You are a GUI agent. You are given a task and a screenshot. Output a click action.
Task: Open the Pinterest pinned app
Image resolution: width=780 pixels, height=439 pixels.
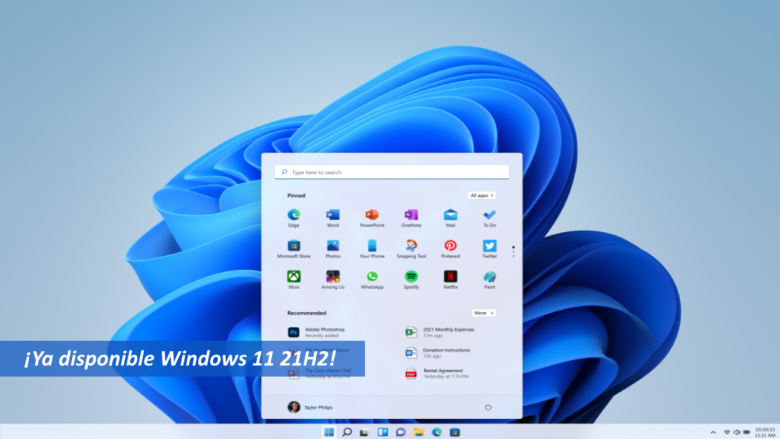click(x=450, y=247)
